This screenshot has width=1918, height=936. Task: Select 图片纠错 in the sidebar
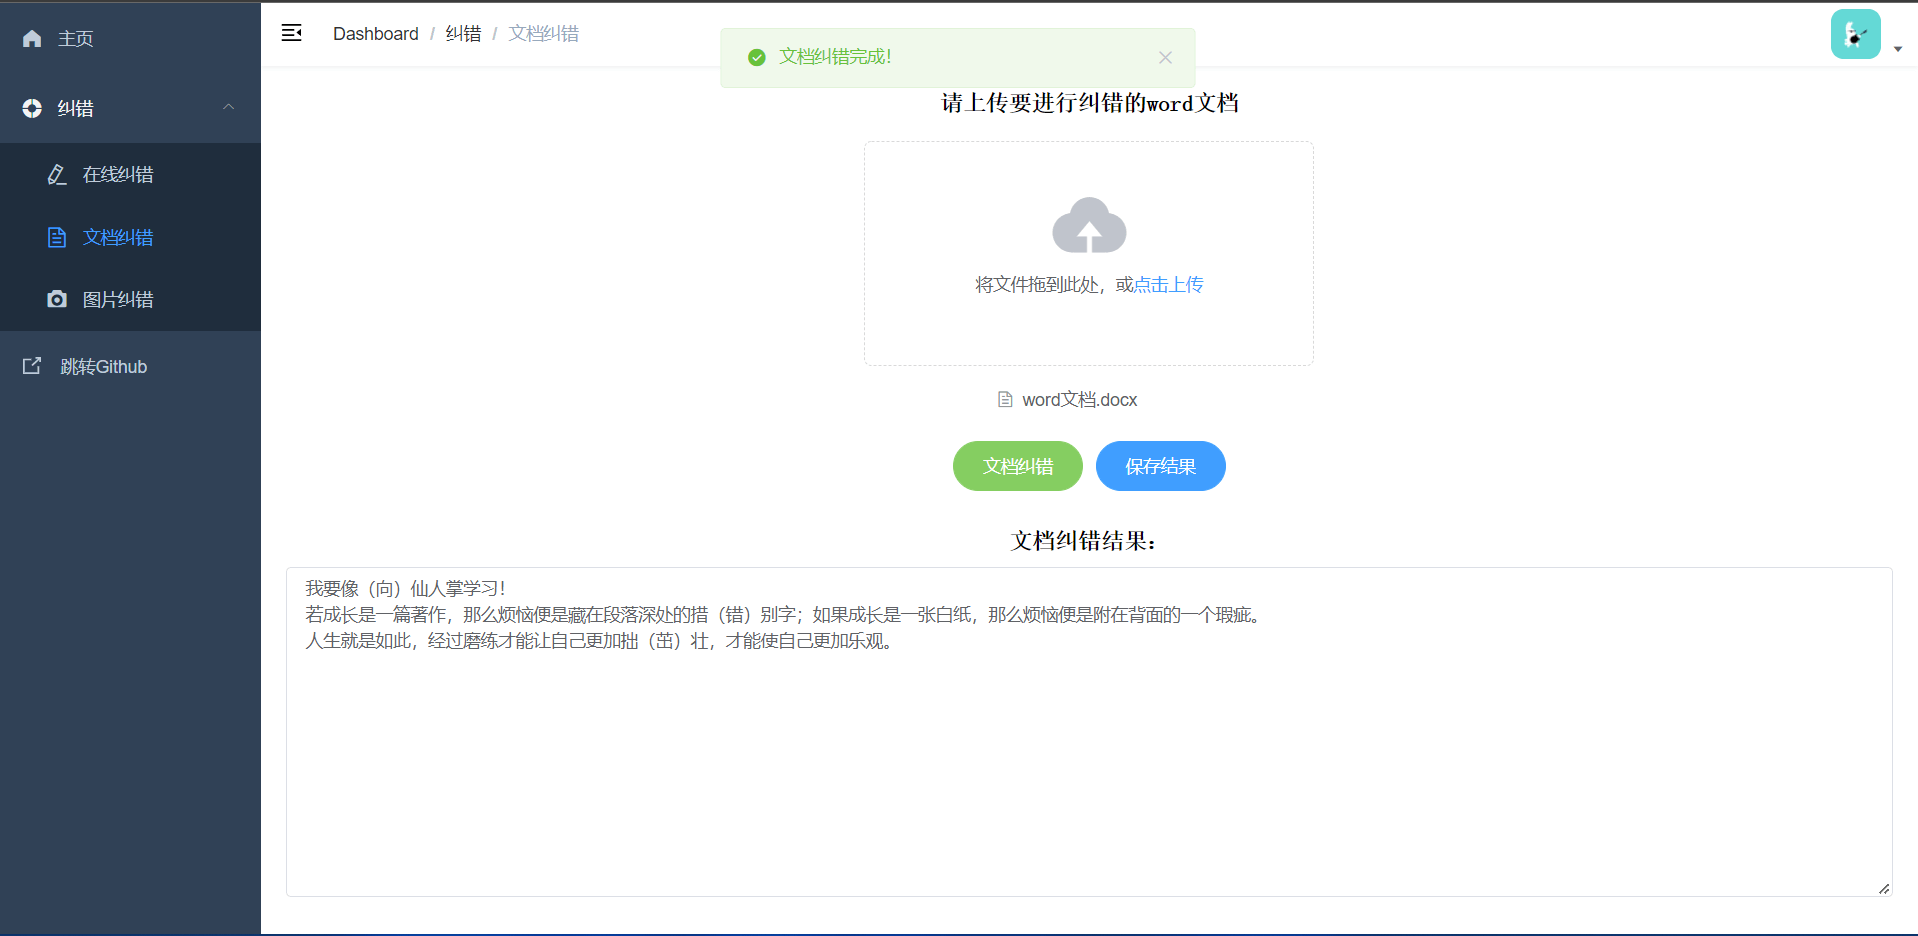tap(118, 299)
